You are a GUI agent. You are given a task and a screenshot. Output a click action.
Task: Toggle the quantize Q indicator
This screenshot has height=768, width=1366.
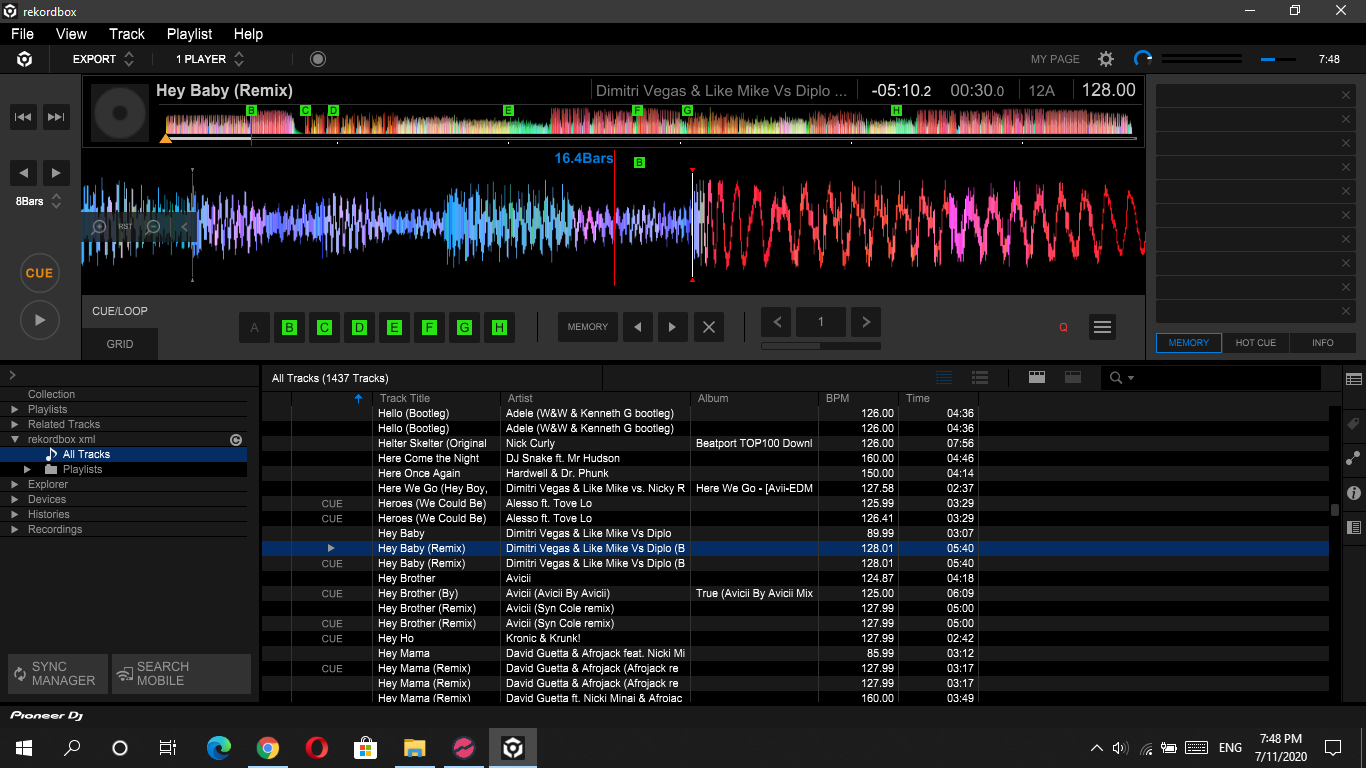1063,327
